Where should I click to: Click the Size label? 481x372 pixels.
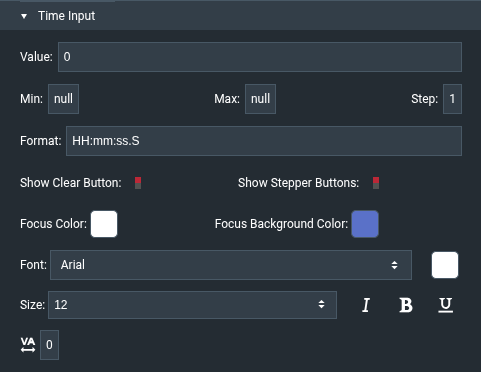coord(32,305)
